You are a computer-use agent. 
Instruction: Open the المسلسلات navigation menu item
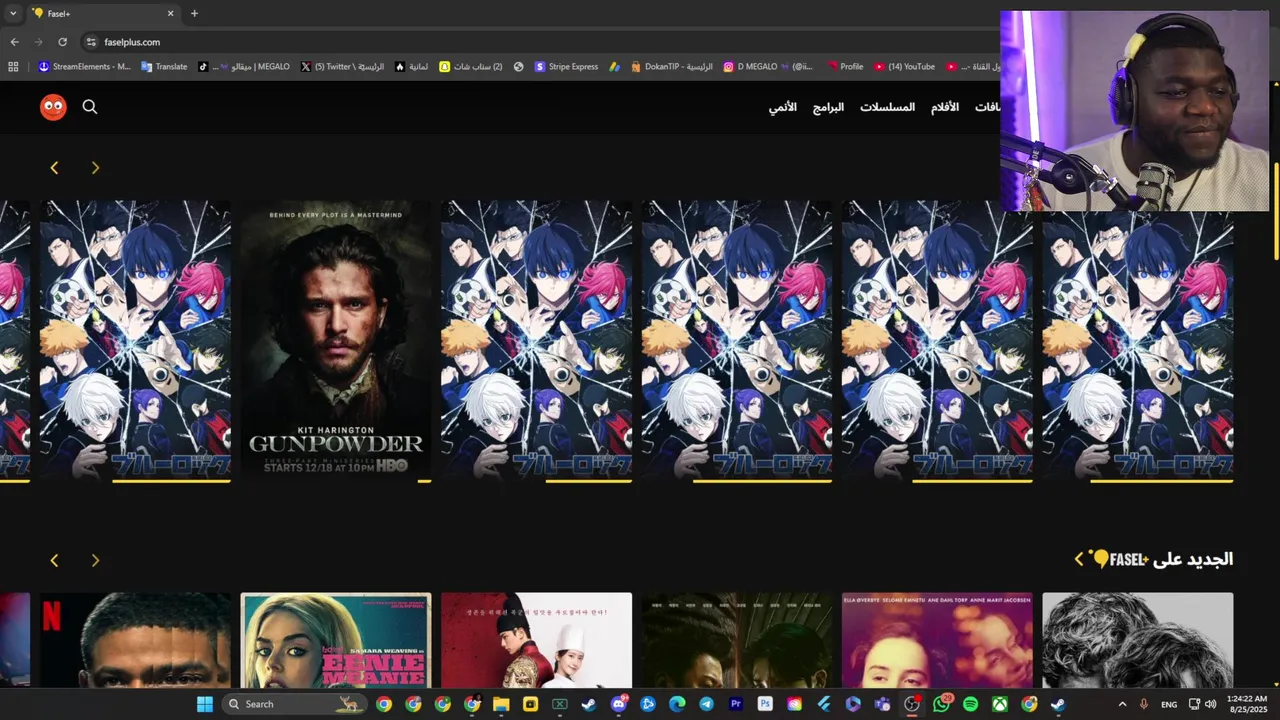point(887,107)
